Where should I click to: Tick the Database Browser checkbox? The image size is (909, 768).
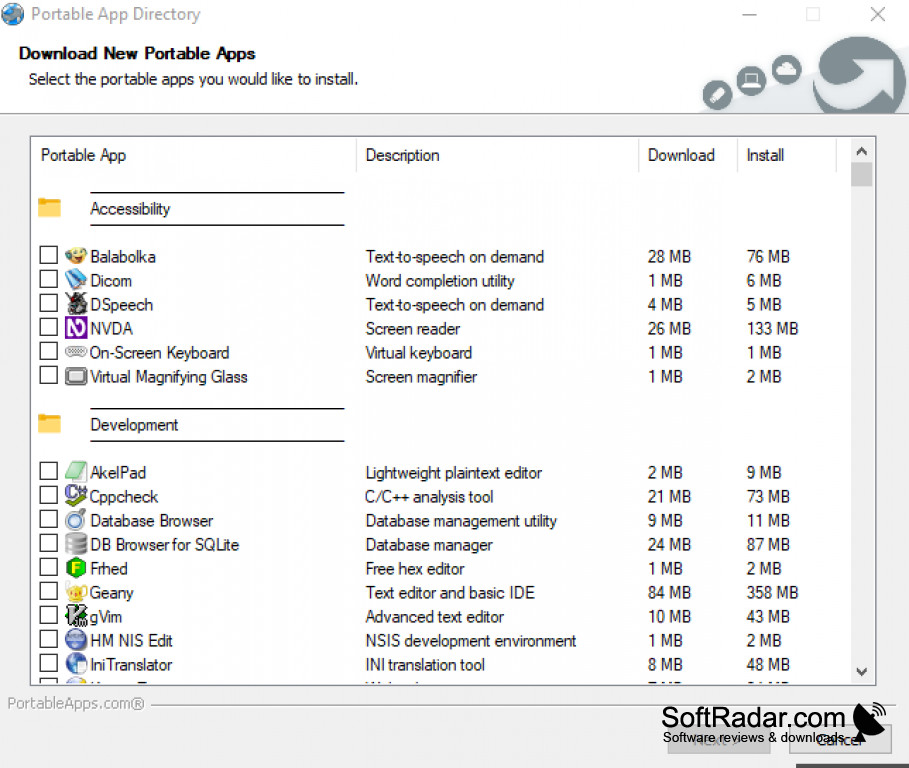pos(49,519)
